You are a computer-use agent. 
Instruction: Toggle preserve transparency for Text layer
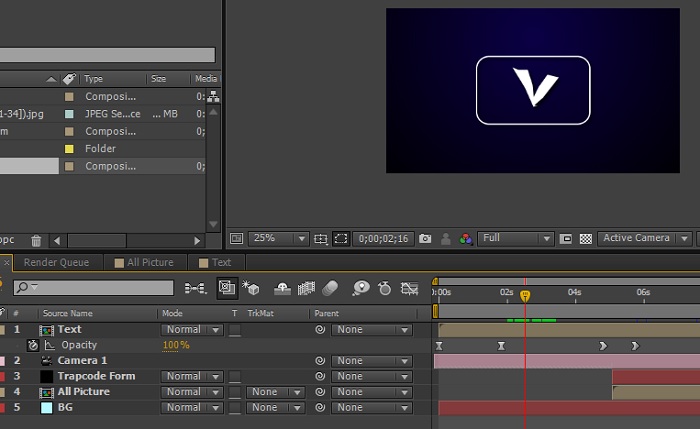click(235, 330)
